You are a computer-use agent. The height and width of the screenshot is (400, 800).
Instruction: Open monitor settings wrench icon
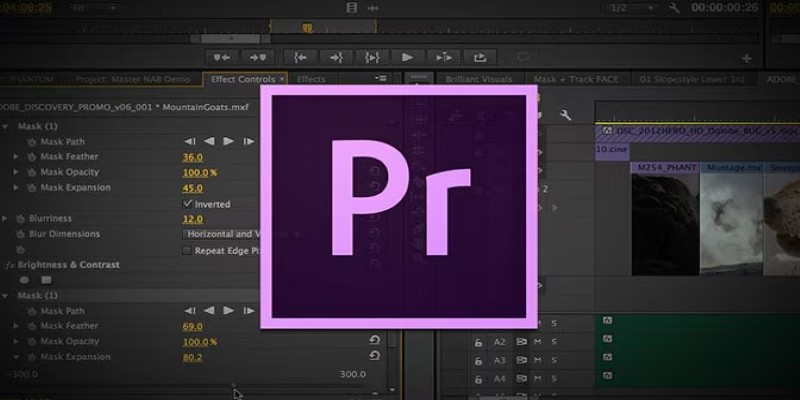click(x=674, y=8)
